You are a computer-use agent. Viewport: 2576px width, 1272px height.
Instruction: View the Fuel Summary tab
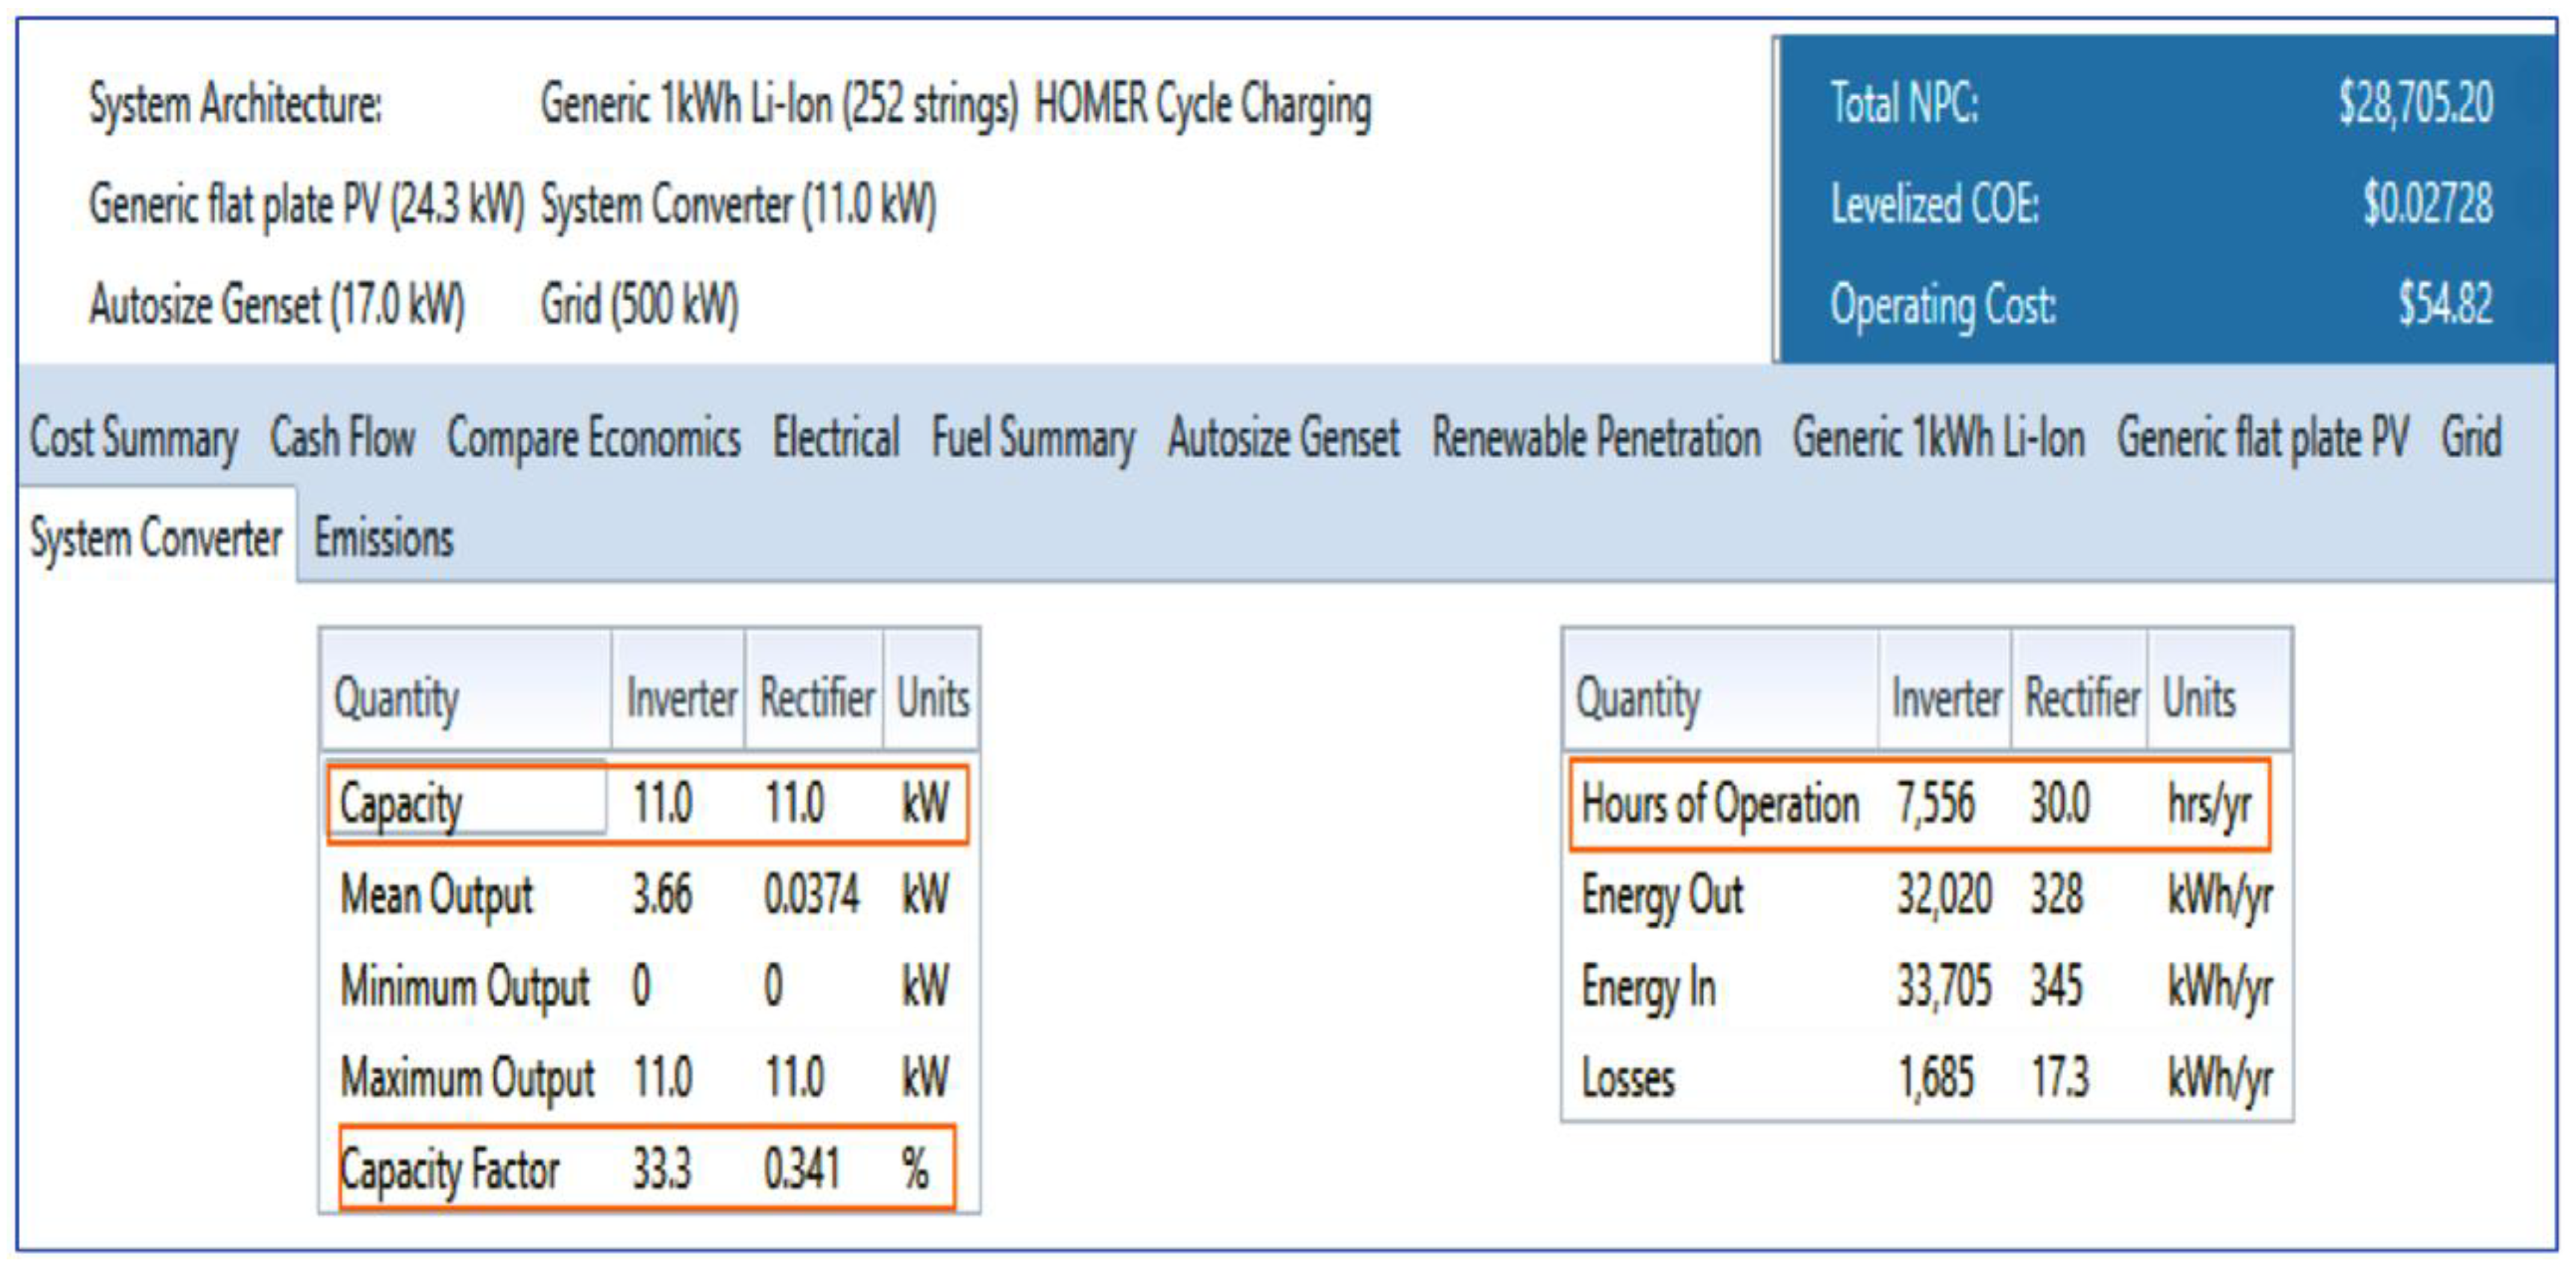(x=1032, y=438)
